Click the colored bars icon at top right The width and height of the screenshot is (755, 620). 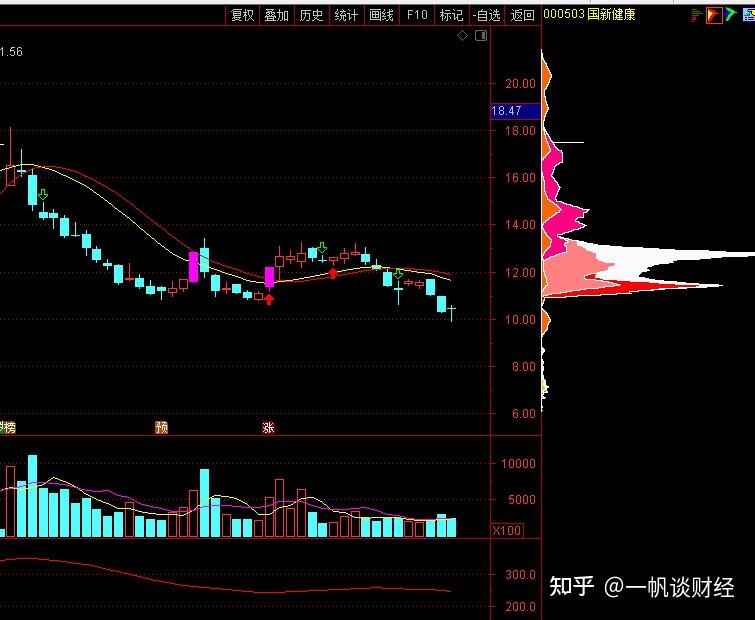(x=696, y=15)
